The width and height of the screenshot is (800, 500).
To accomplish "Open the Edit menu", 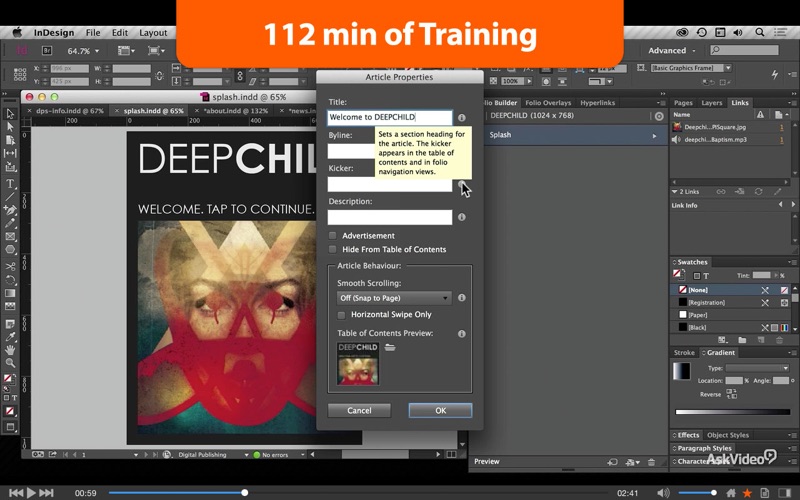I will (x=120, y=33).
